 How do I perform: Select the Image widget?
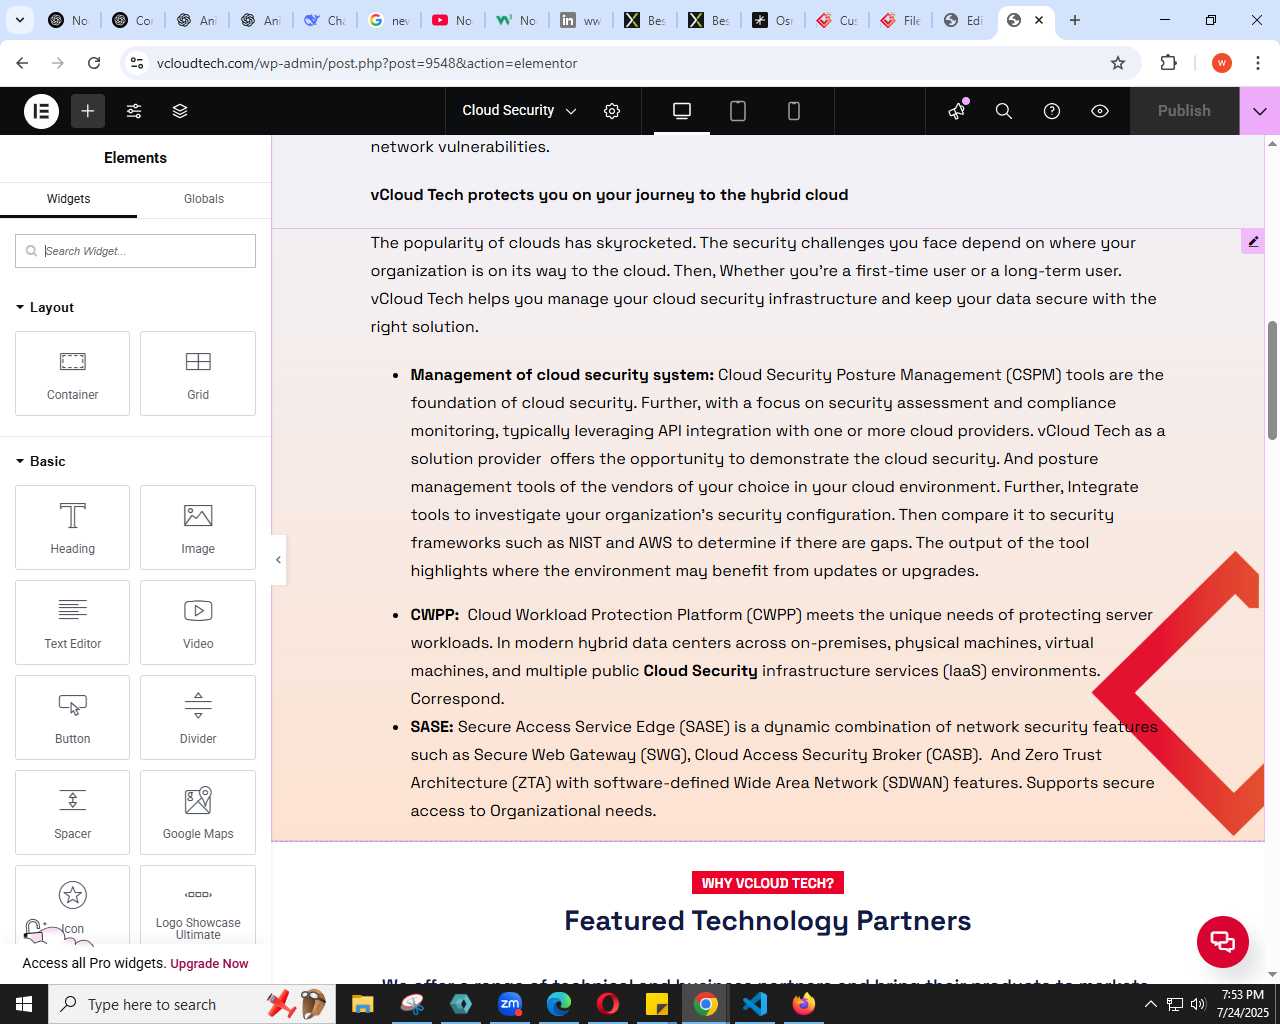pos(198,527)
